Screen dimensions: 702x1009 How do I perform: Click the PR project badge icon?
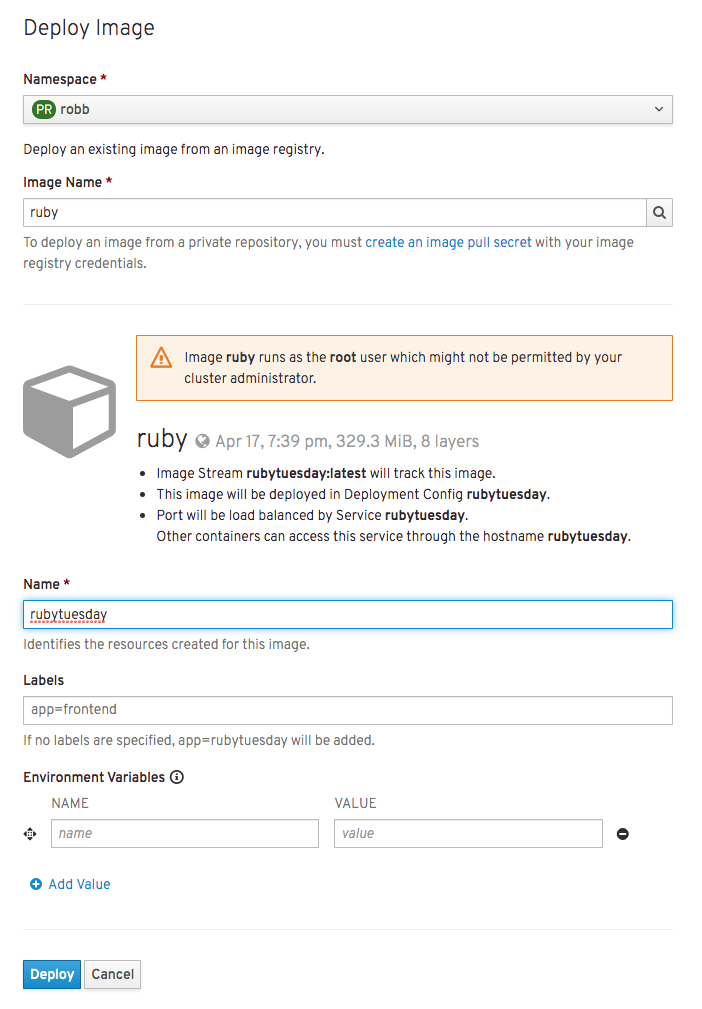pos(44,109)
